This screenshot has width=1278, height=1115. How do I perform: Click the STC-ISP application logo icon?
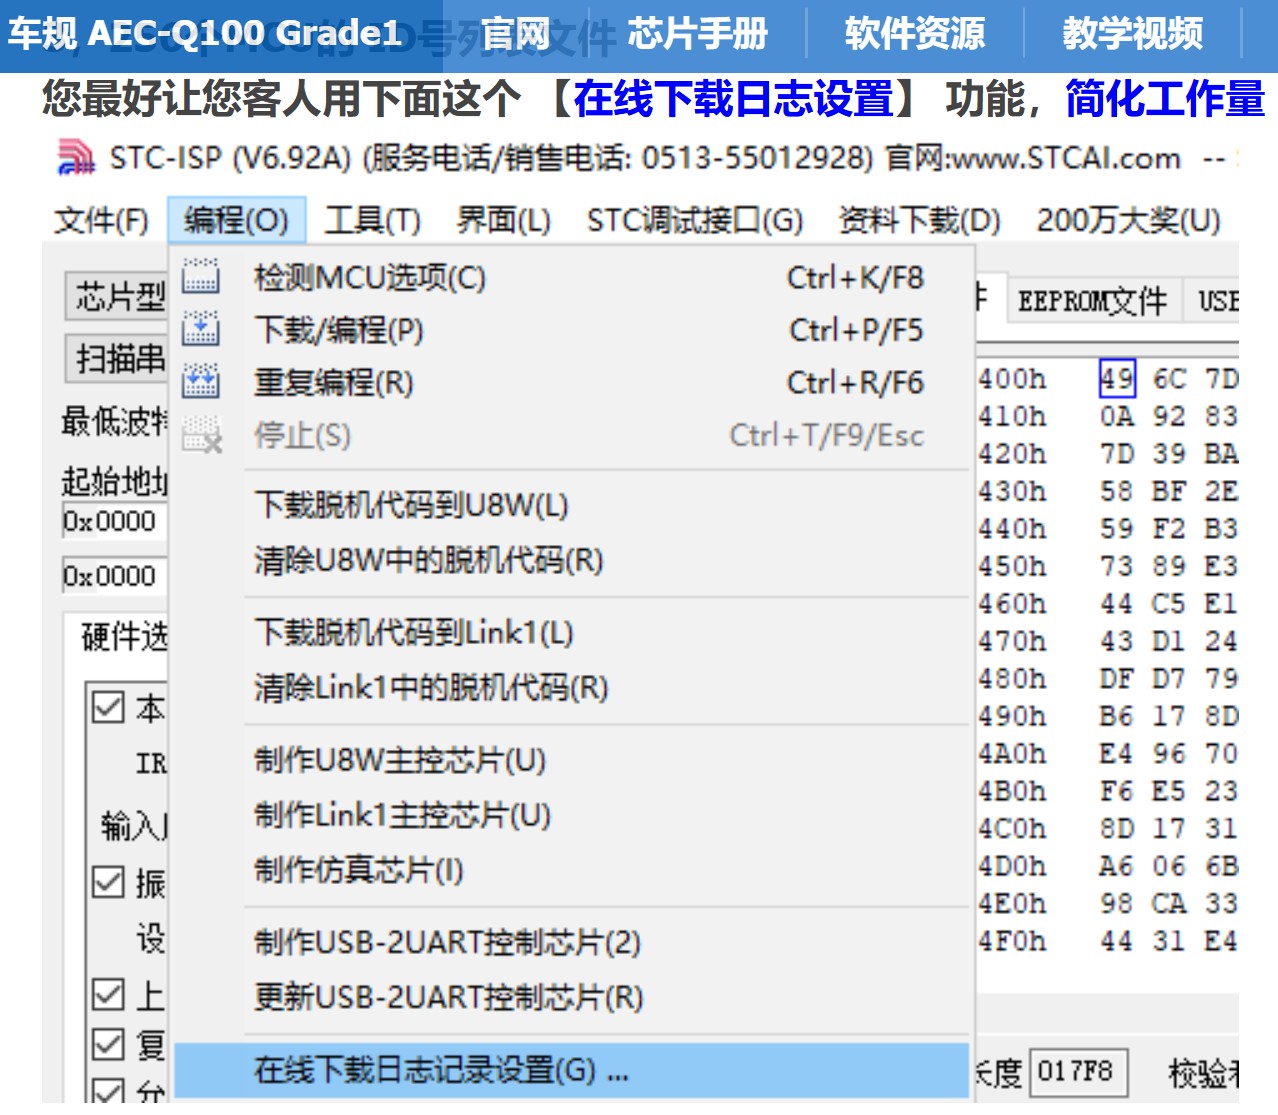[x=76, y=158]
